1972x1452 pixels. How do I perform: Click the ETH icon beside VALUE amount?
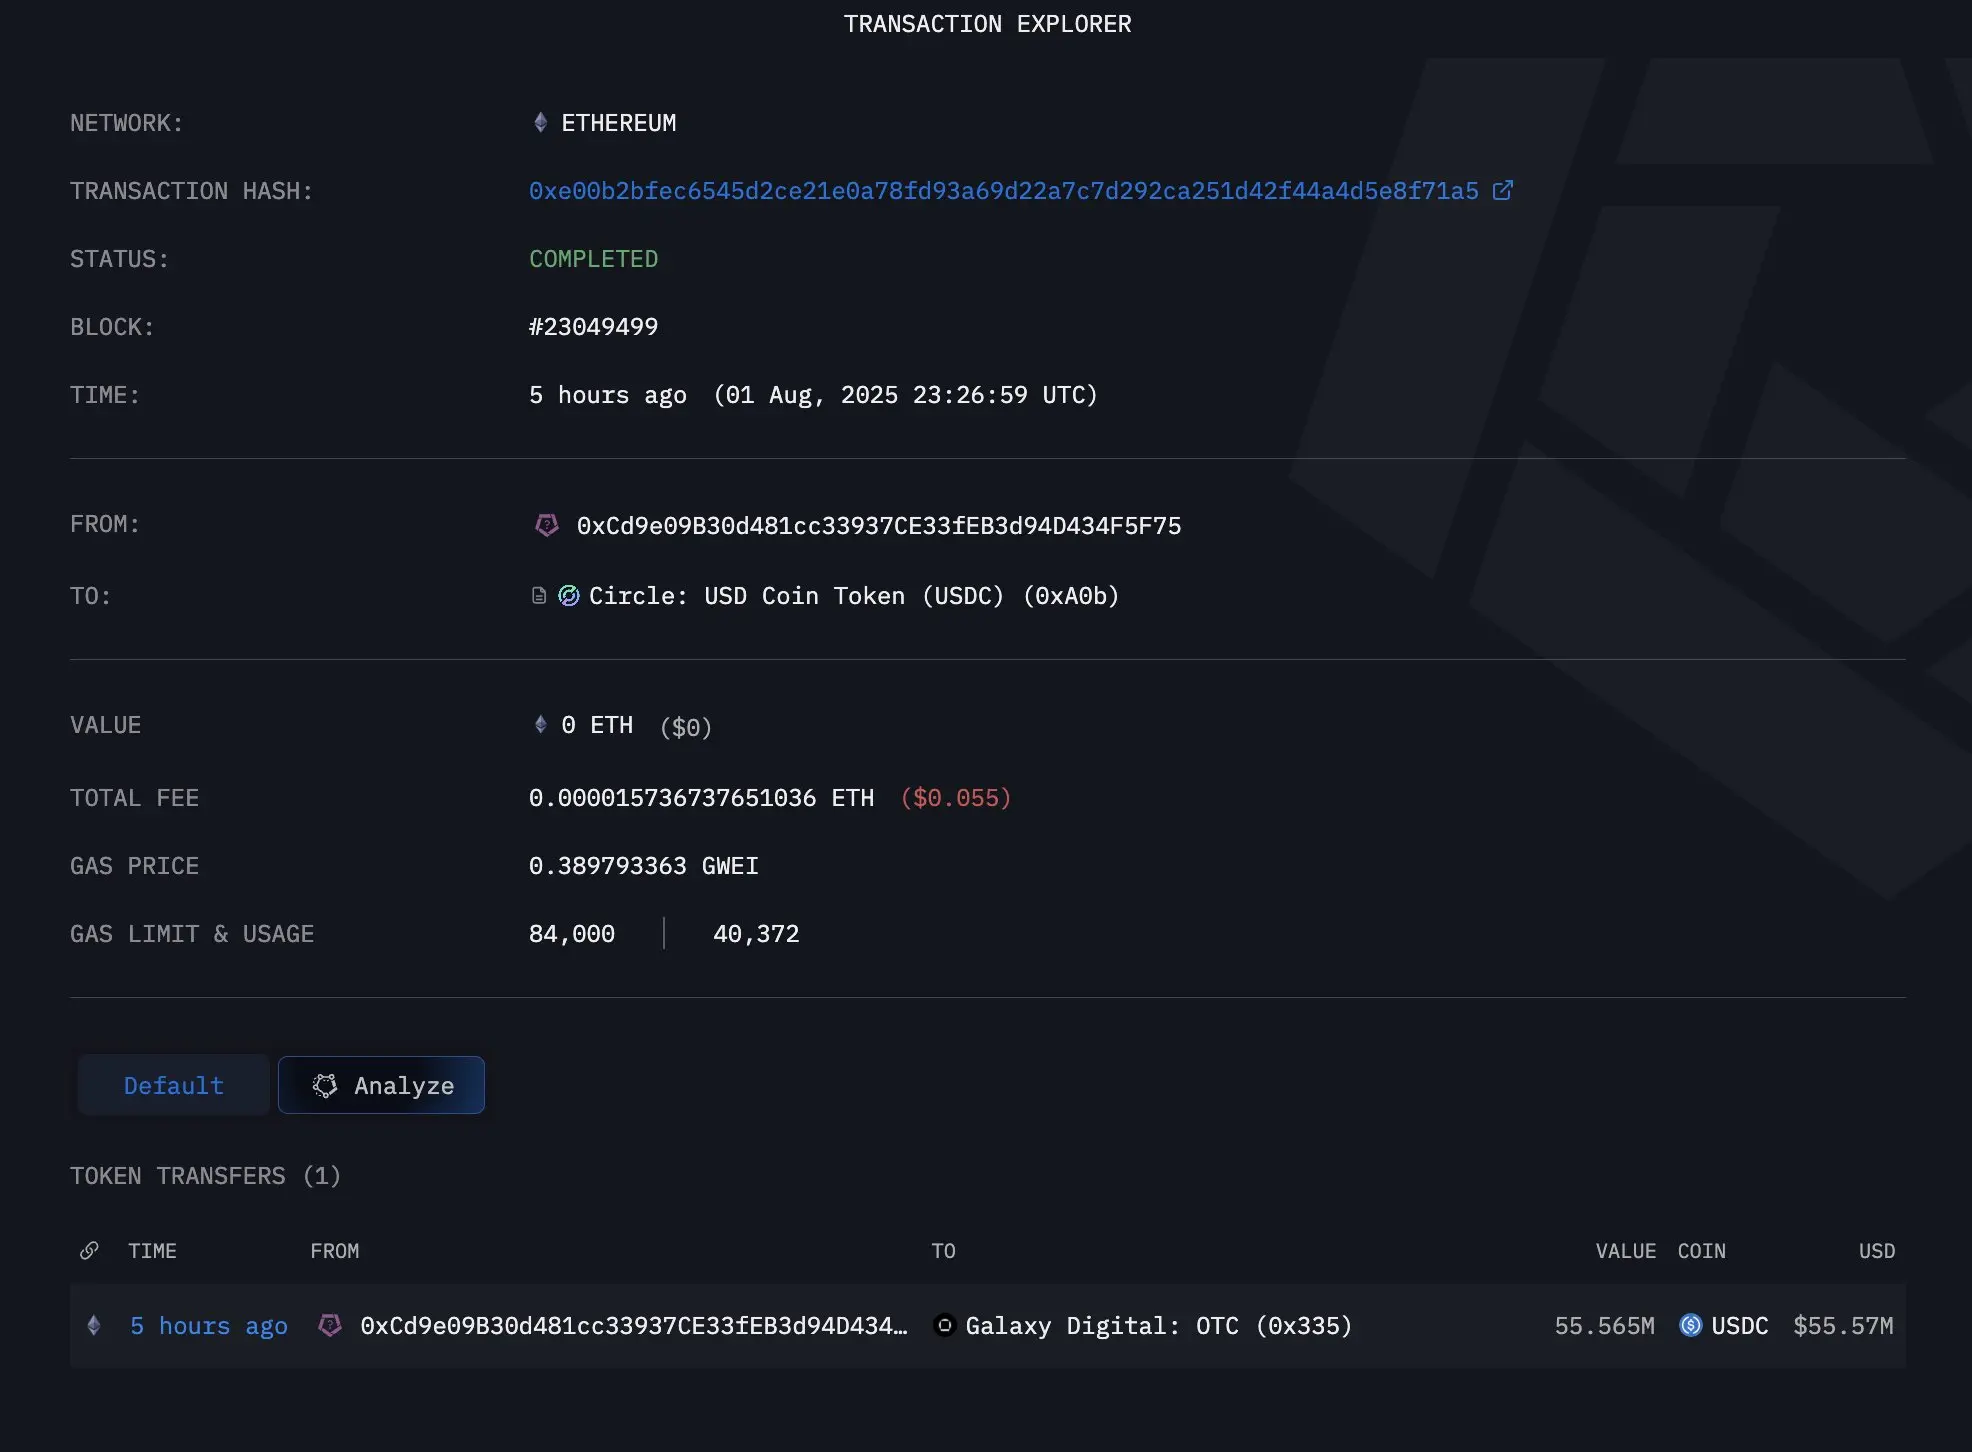tap(540, 724)
